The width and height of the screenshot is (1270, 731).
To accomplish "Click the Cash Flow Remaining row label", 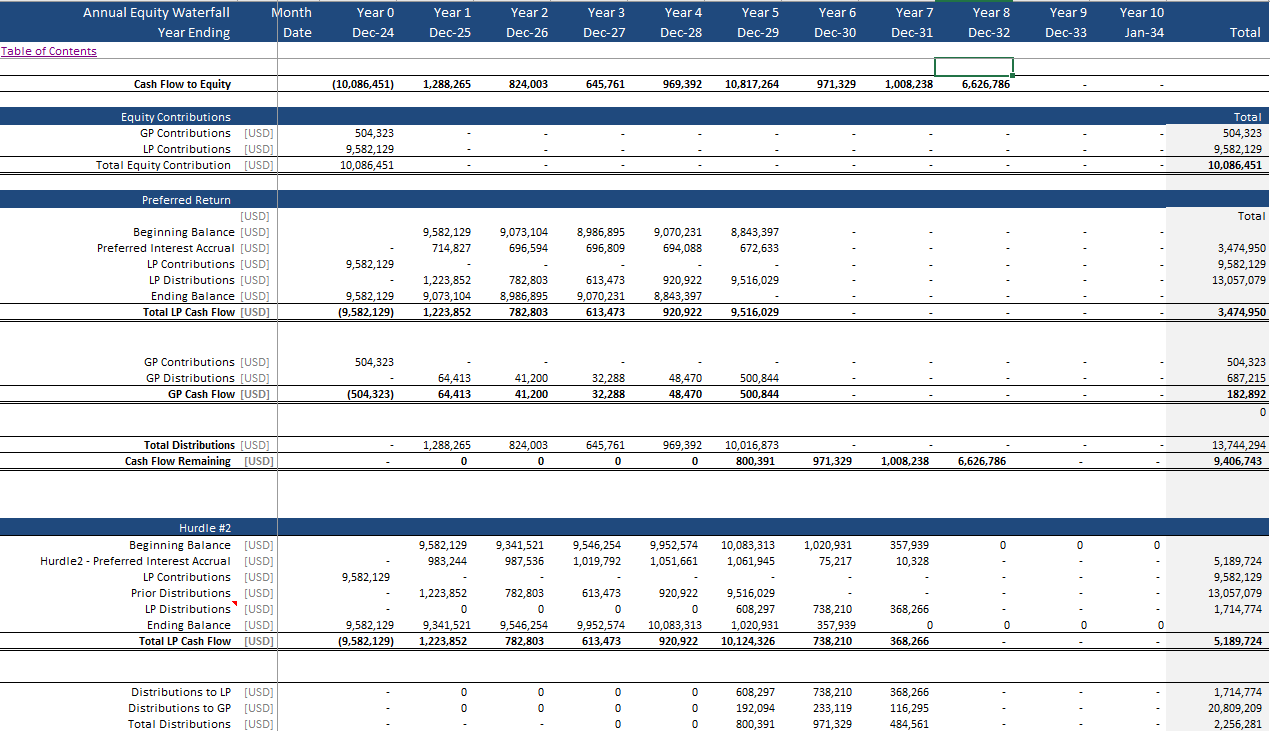I will coord(178,461).
